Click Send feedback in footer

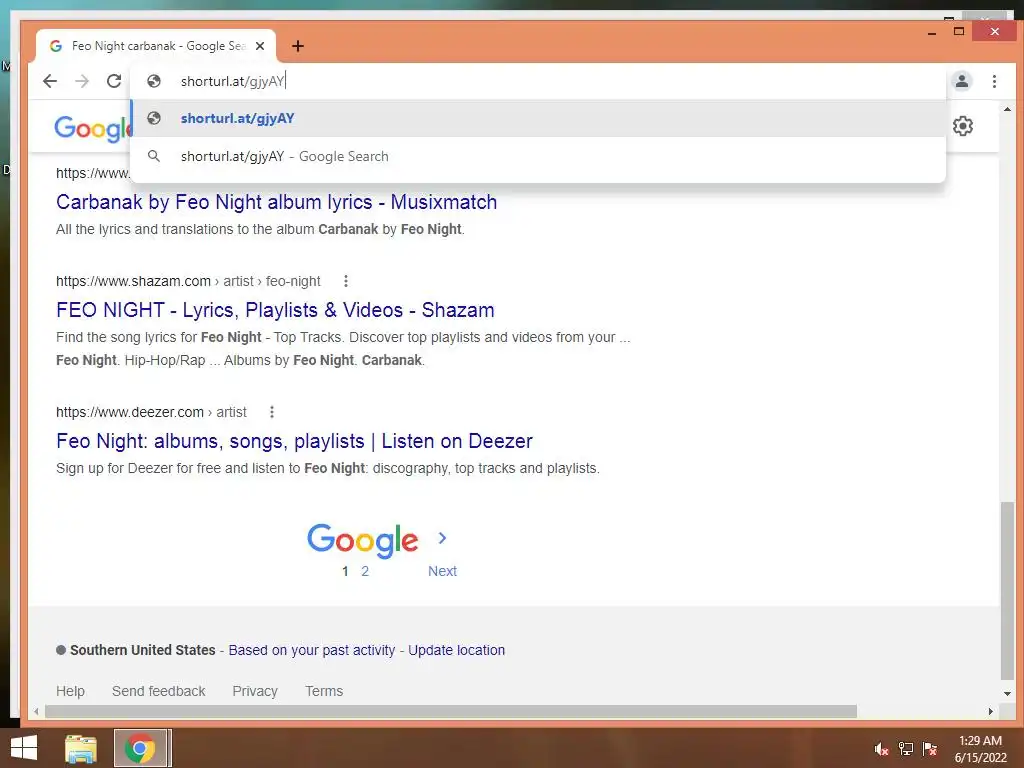coord(159,691)
